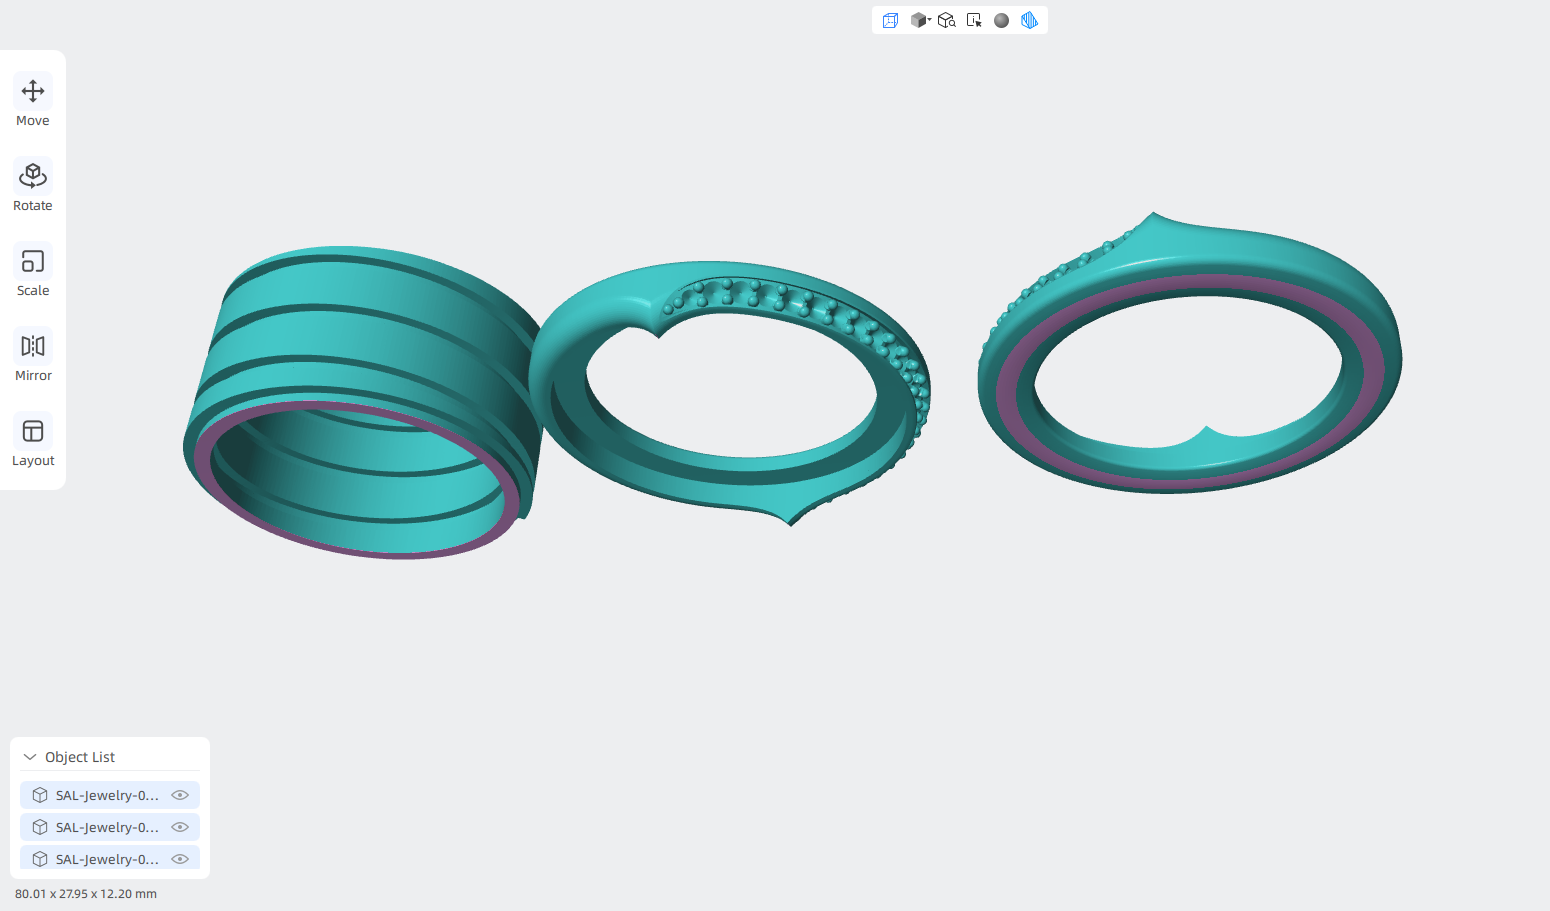Screen dimensions: 1550x911
Task: Toggle the wireframe axis box view icon
Action: (x=890, y=20)
